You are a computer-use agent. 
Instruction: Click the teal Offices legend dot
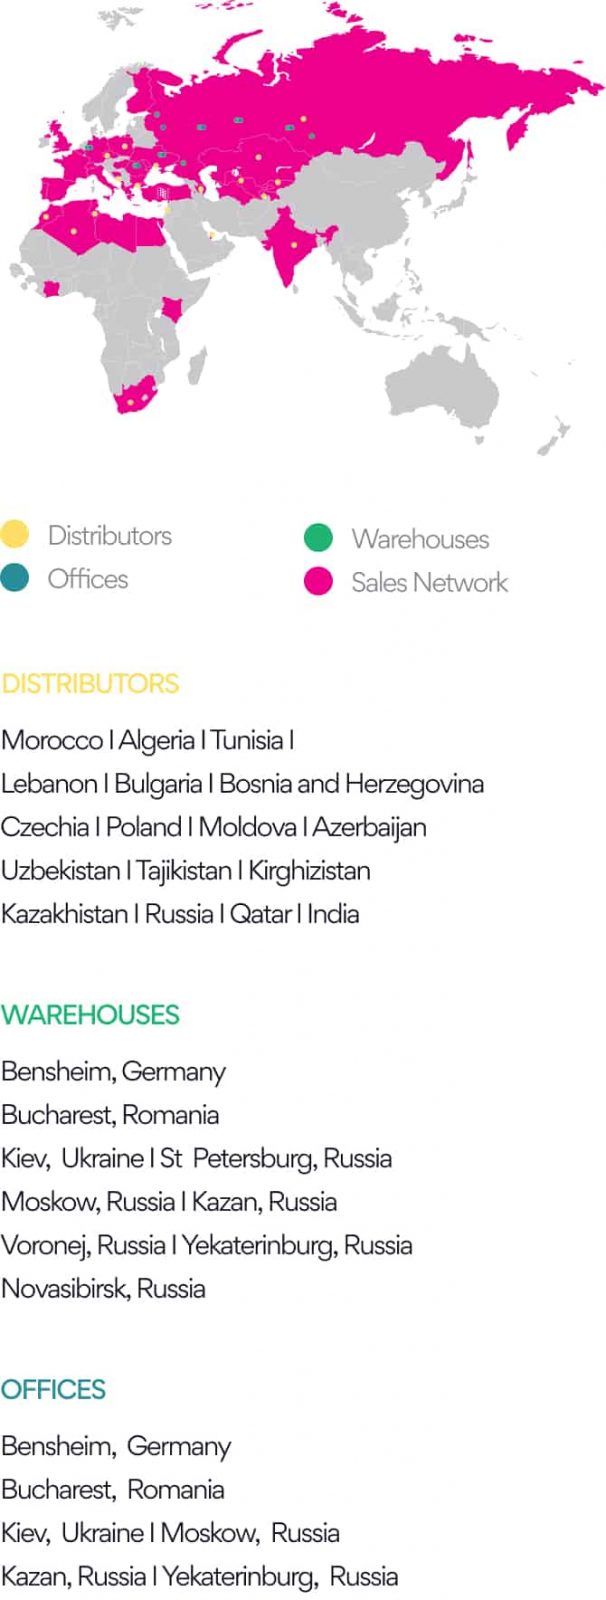pyautogui.click(x=15, y=578)
